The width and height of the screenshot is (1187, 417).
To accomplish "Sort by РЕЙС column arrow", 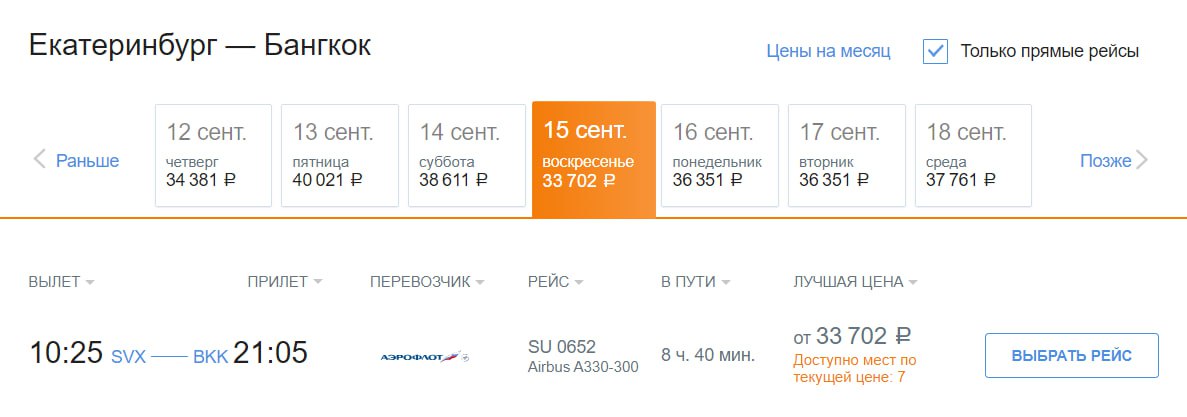I will (x=579, y=283).
